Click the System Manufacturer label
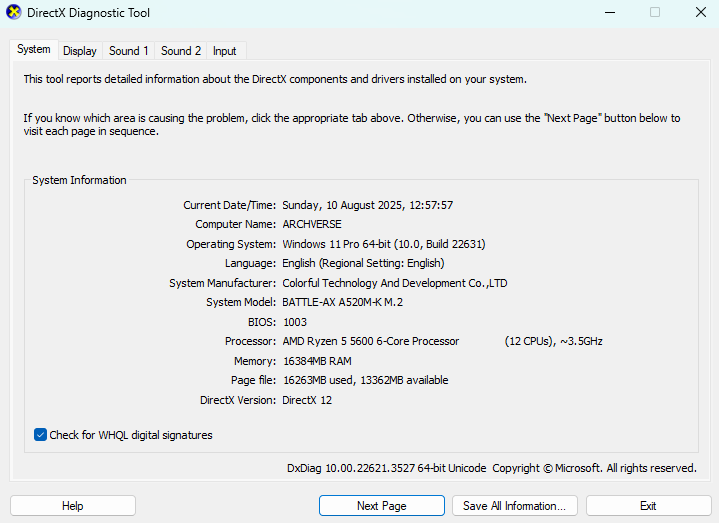The image size is (719, 523). (x=222, y=283)
